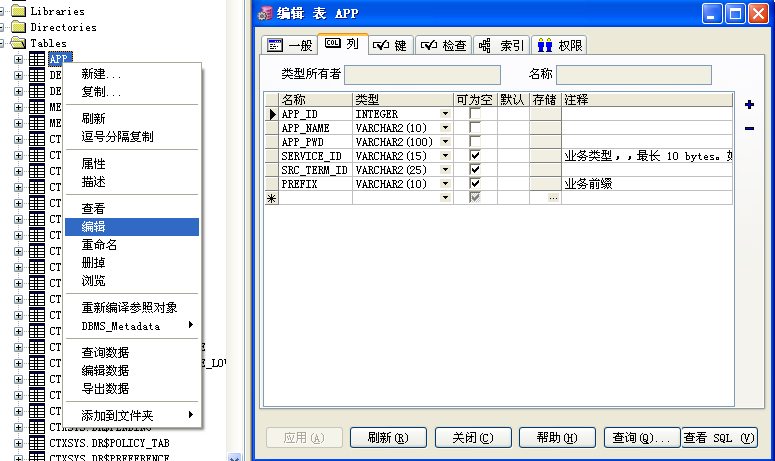Choose 重命名 from context menu
The image size is (775, 461).
(132, 245)
